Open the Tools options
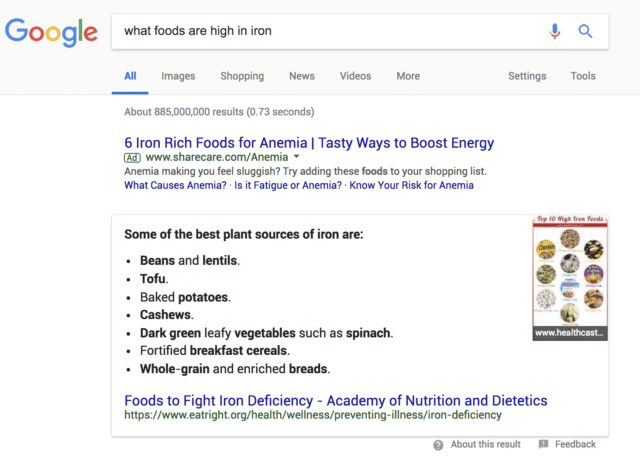 point(583,76)
